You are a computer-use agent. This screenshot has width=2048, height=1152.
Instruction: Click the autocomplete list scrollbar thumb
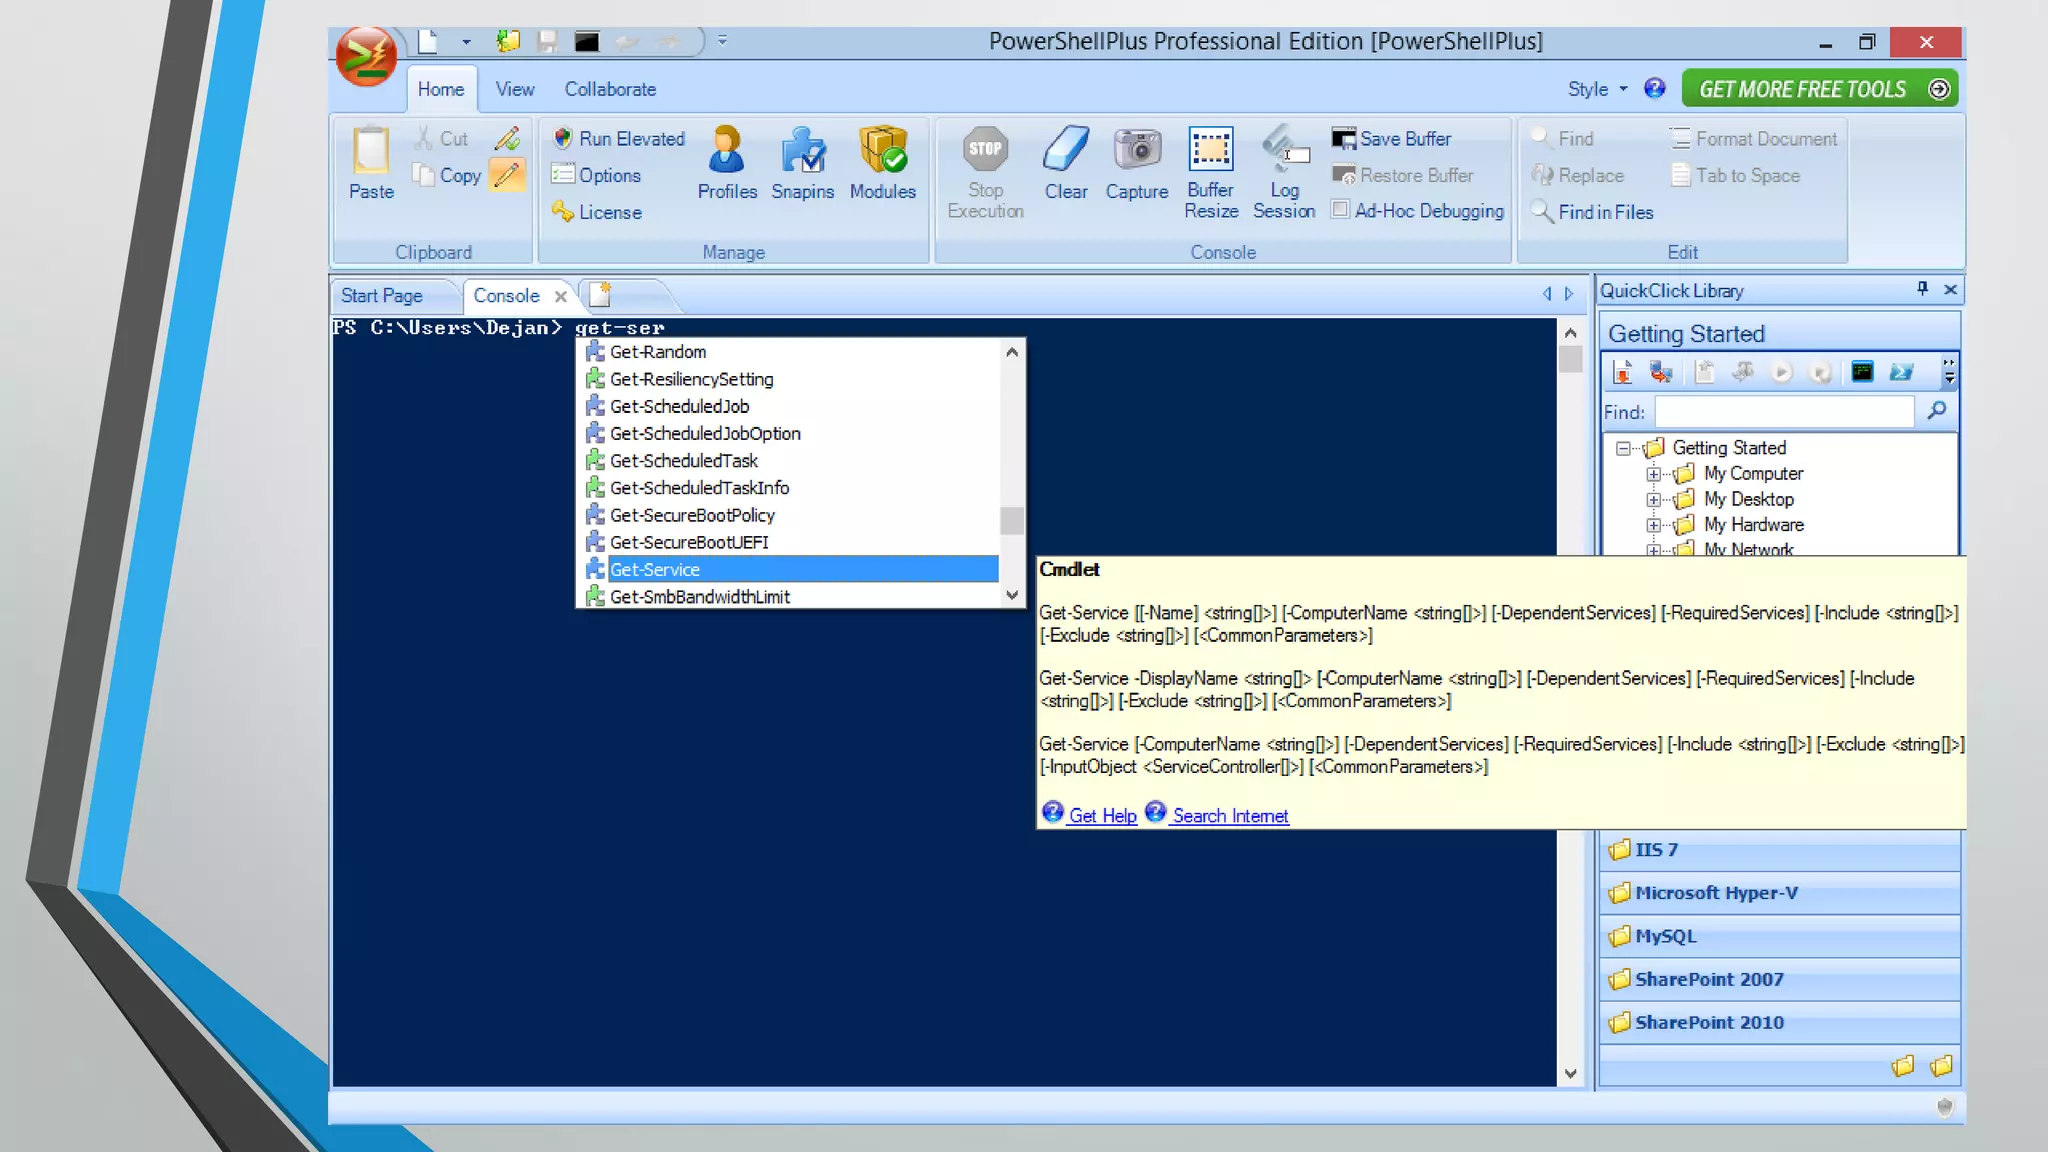1012,521
